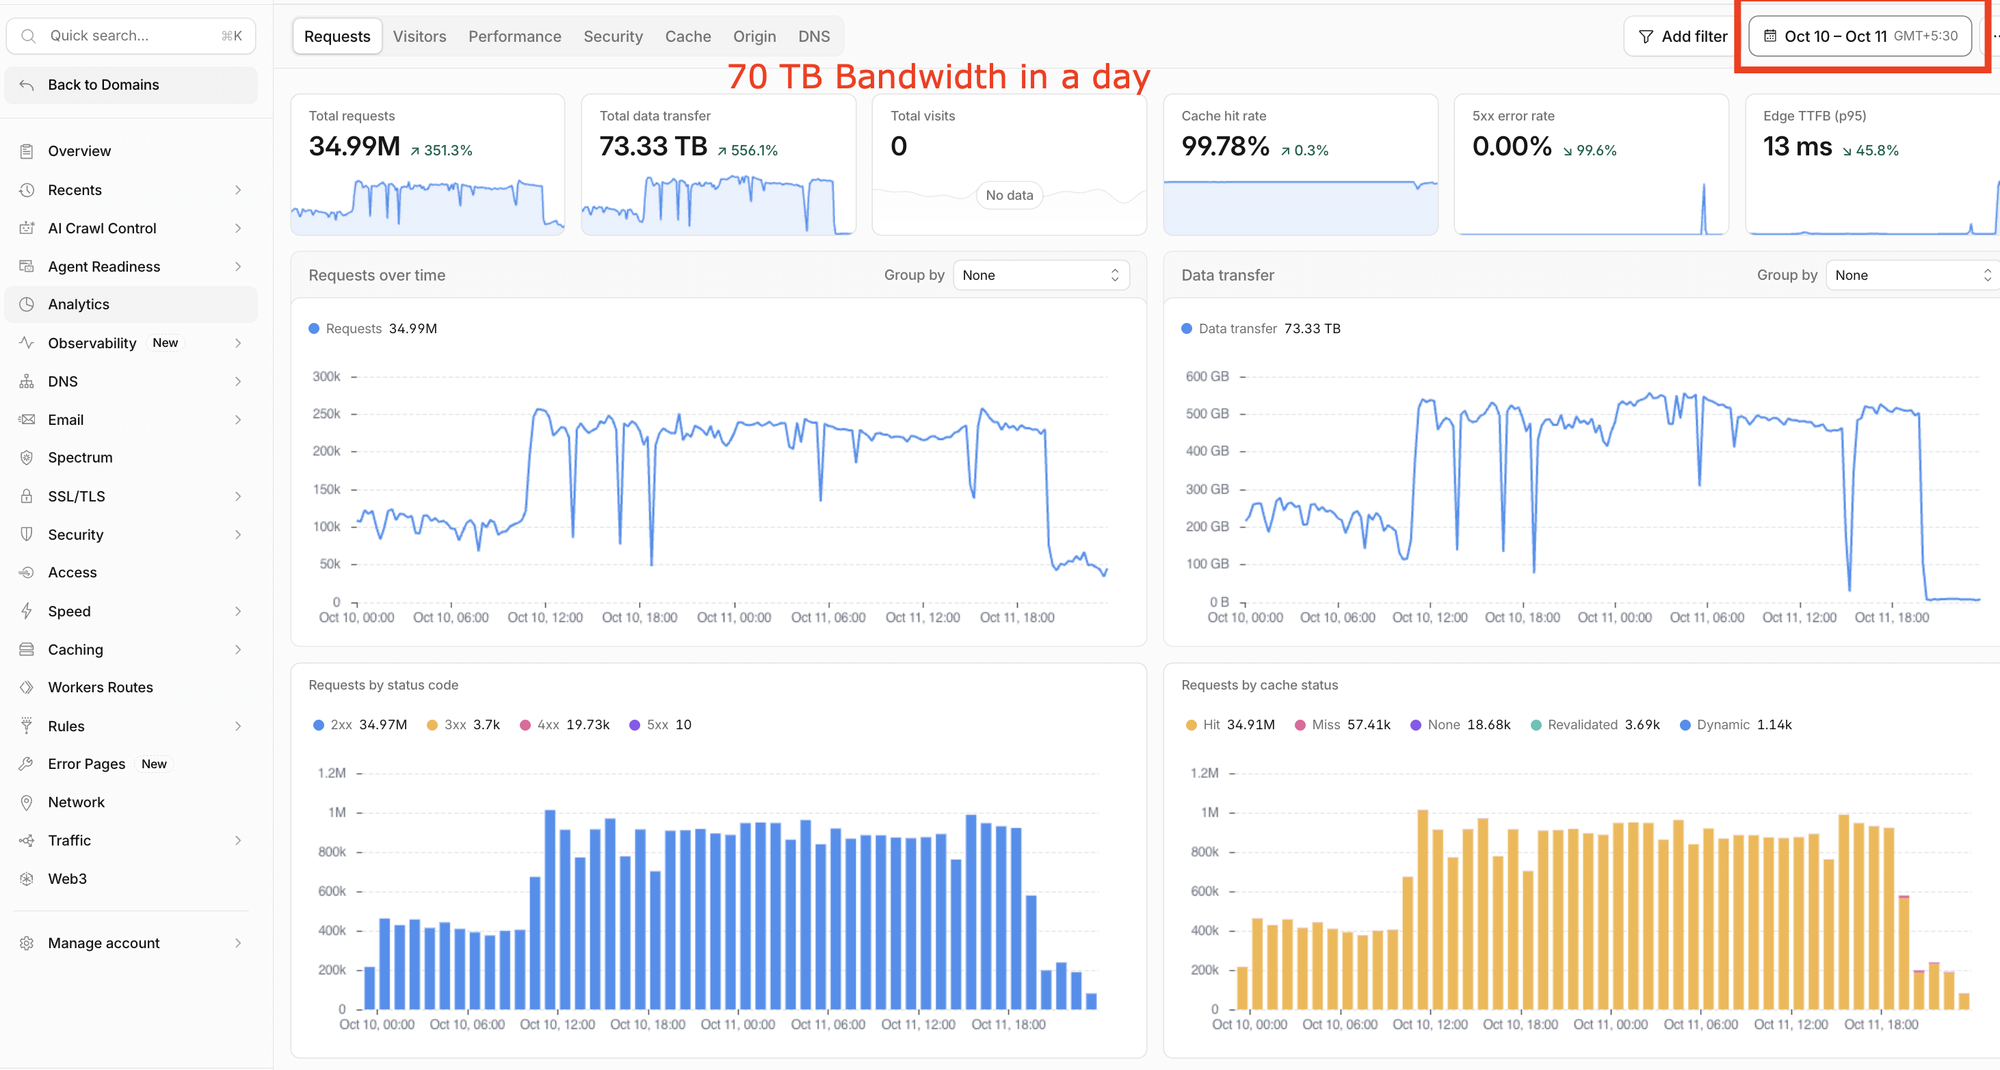Switch to the Visitors tab
The image size is (2000, 1070).
(x=419, y=36)
